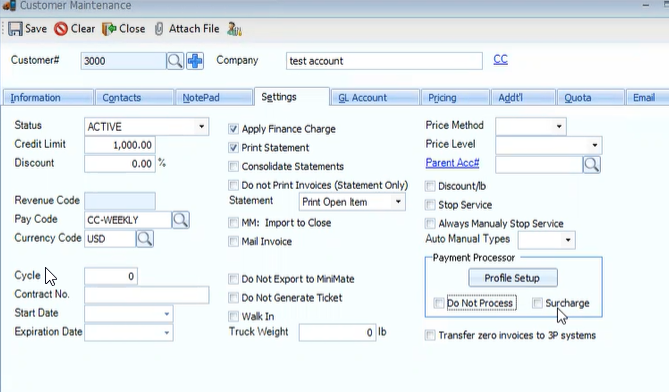Click the Close door icon
Viewport: 669px width, 392px height.
(109, 29)
